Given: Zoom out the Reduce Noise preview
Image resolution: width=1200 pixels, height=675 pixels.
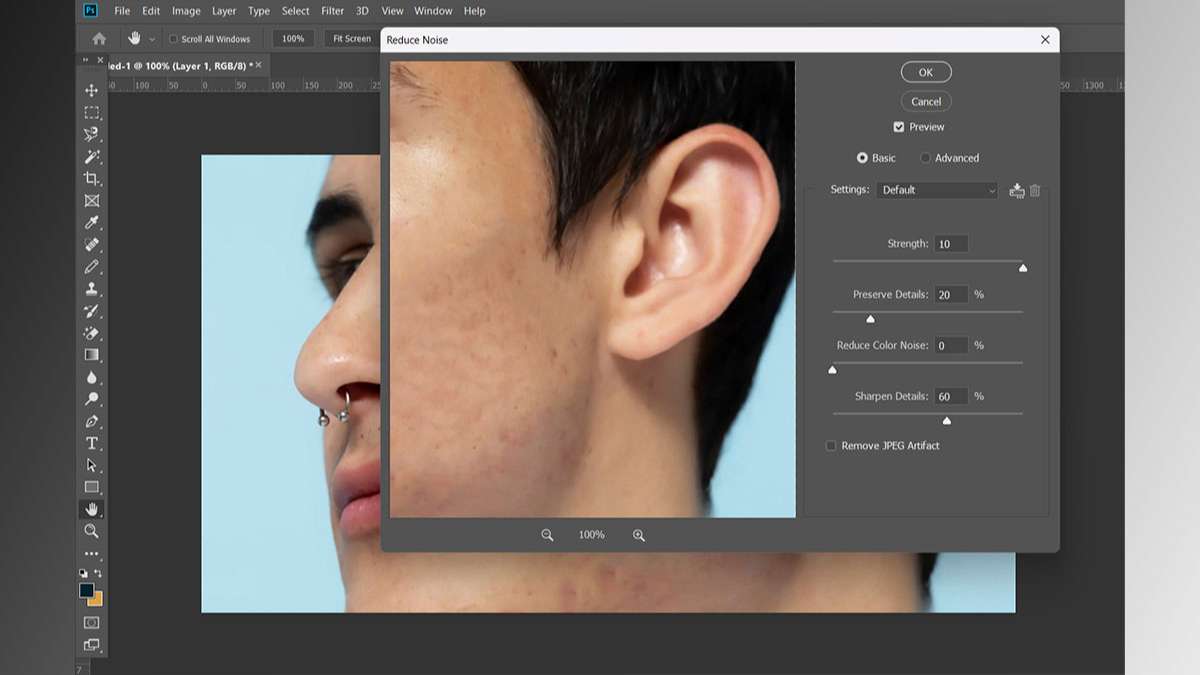Looking at the screenshot, I should [x=547, y=535].
